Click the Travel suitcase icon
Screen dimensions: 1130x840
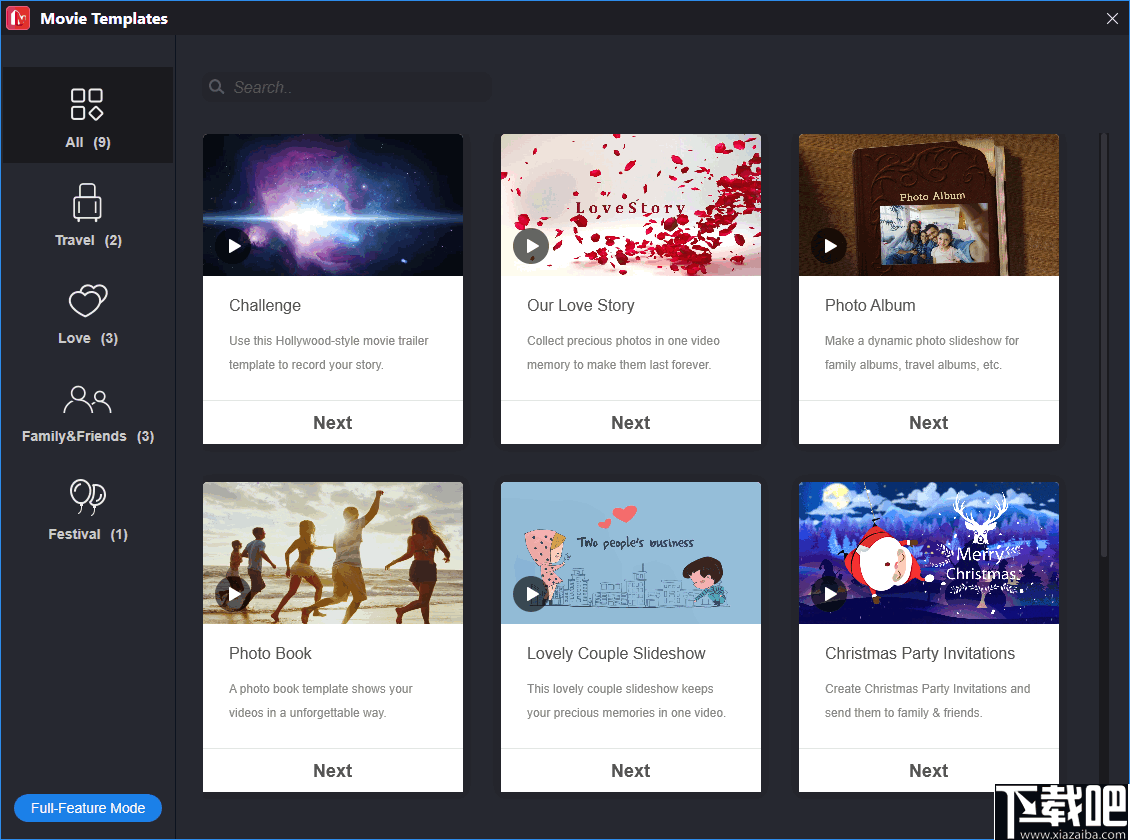coord(88,200)
